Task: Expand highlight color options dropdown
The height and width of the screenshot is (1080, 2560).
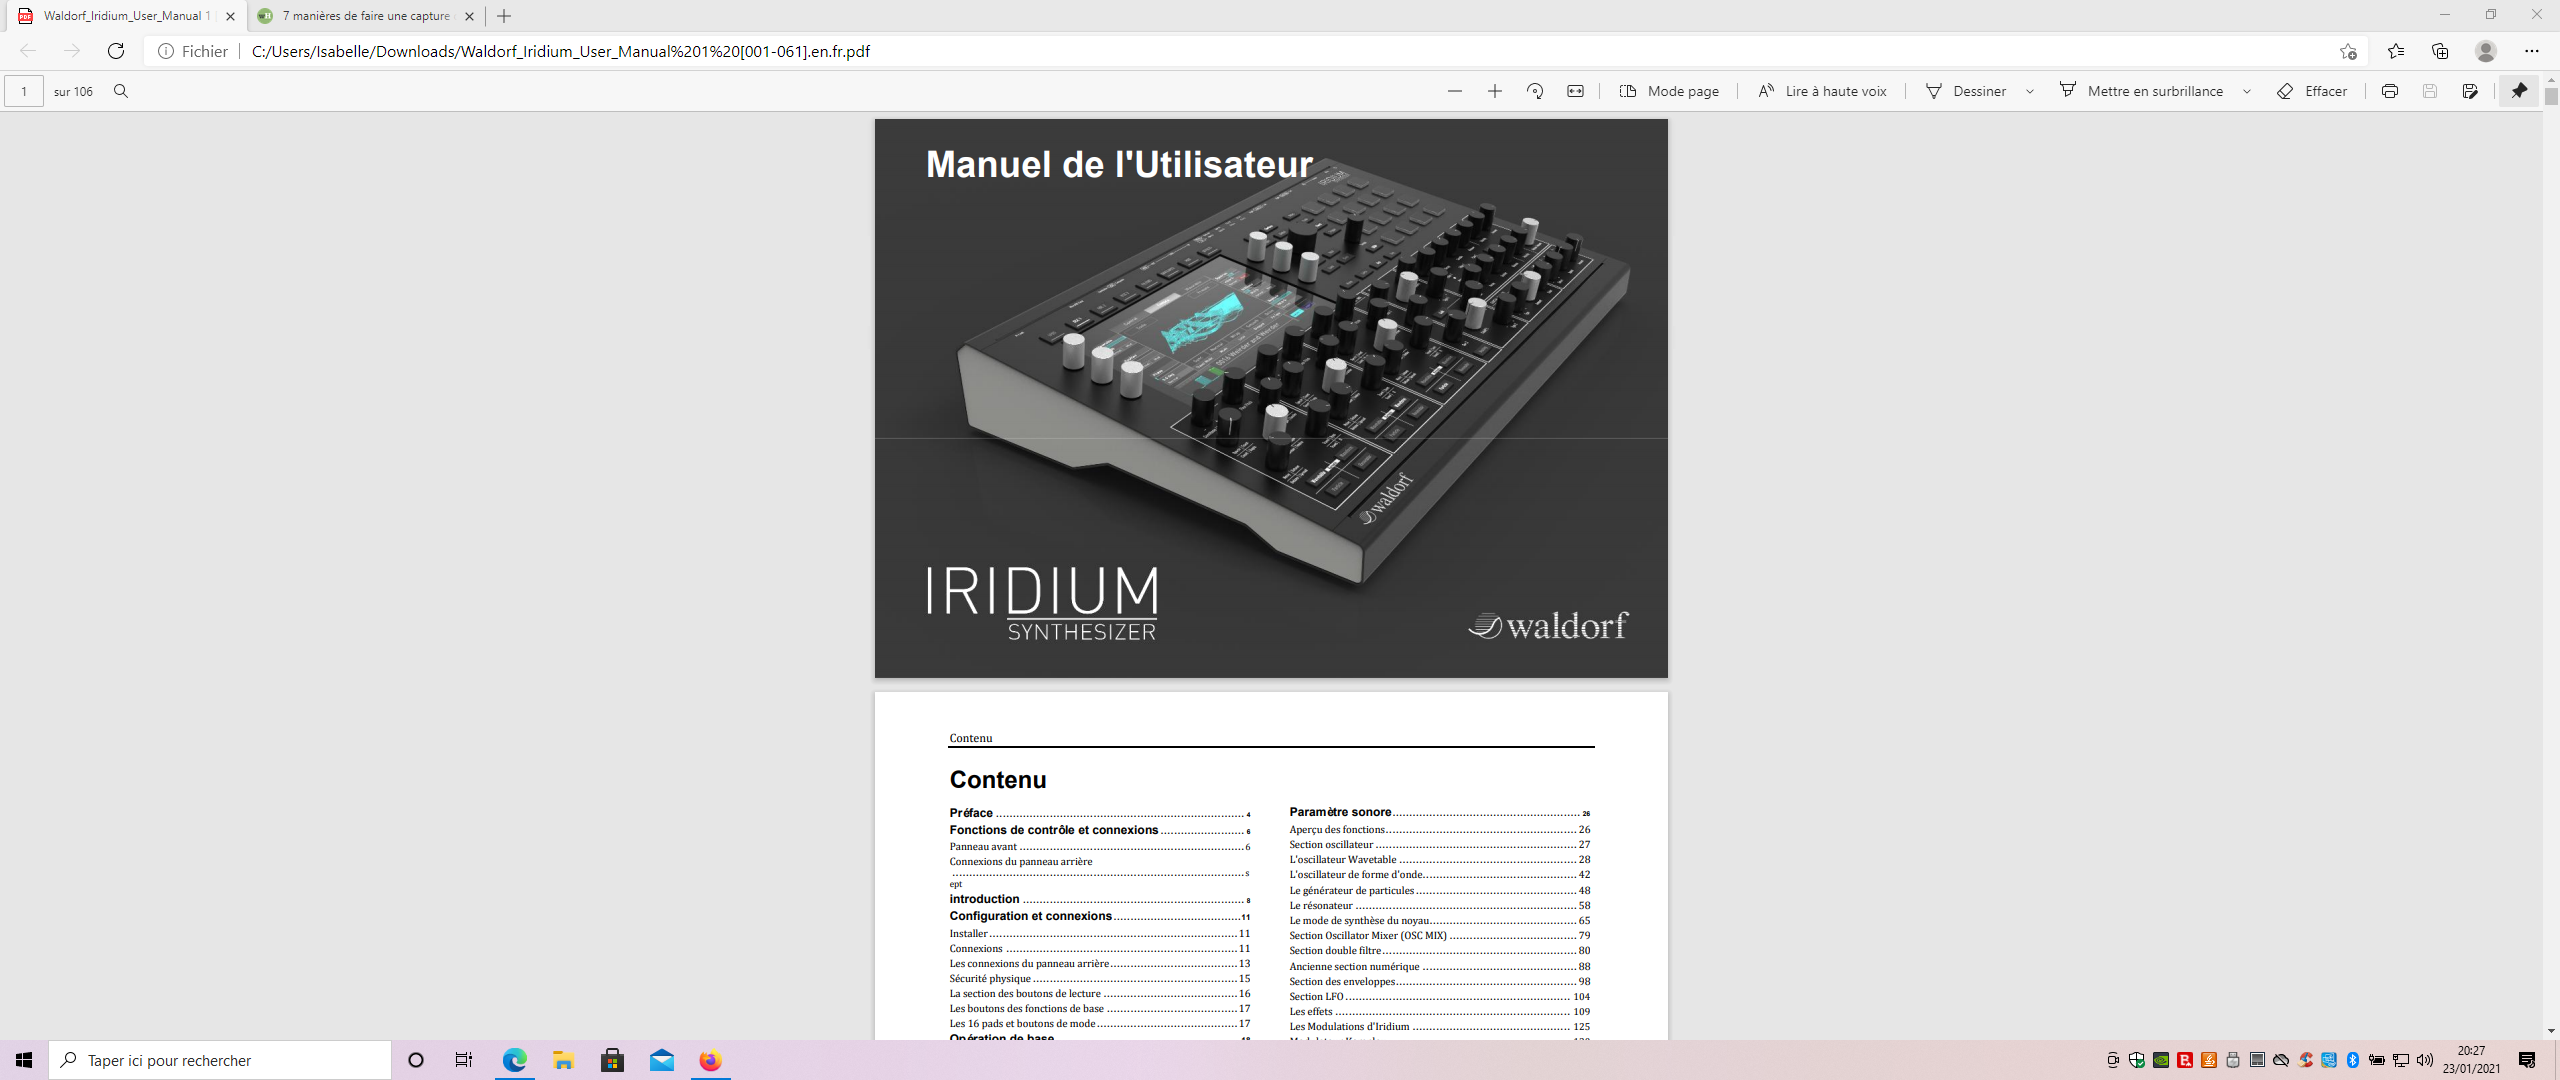Action: click(2247, 91)
